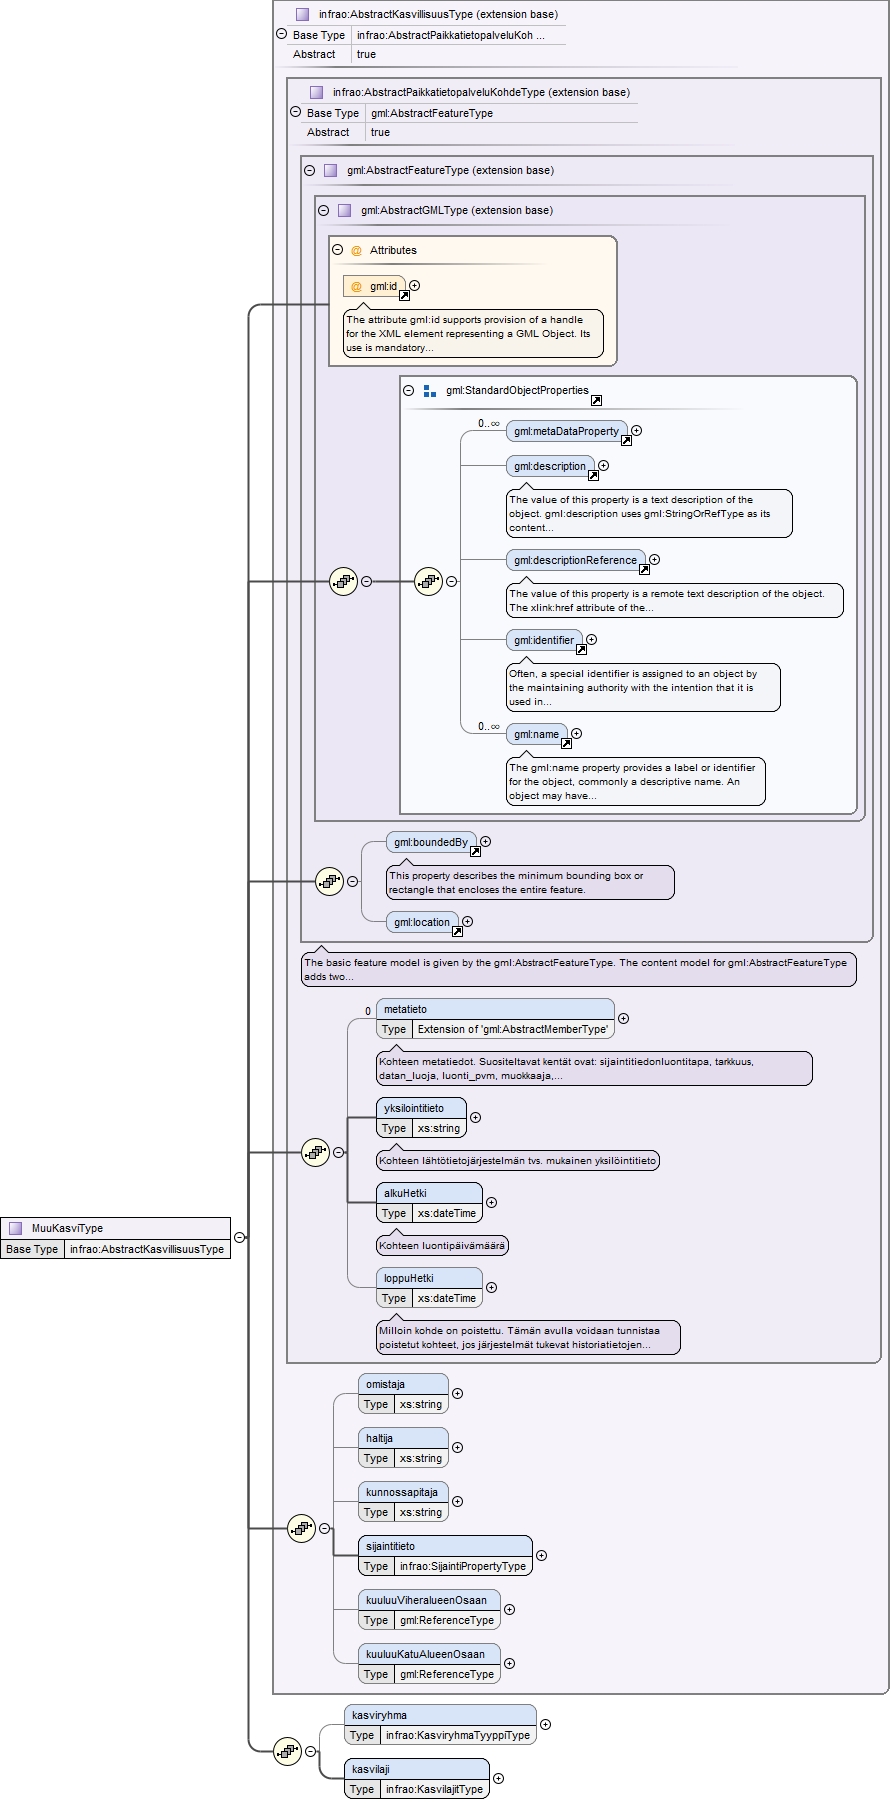Select infrao:SijaintiPropertyType type value
This screenshot has height=1804, width=891.
pyautogui.click(x=462, y=1566)
